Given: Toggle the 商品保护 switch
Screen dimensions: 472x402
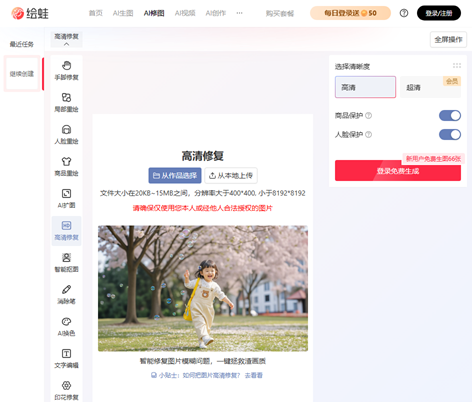Looking at the screenshot, I should pyautogui.click(x=450, y=116).
